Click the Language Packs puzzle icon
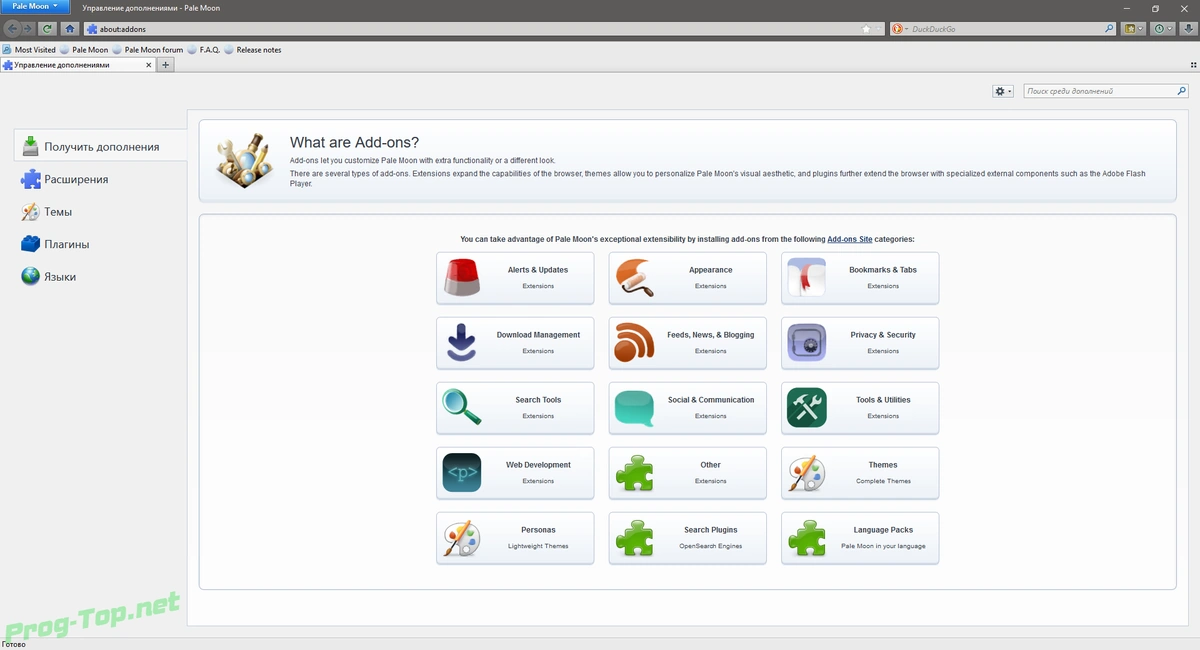1200x650 pixels. (806, 538)
